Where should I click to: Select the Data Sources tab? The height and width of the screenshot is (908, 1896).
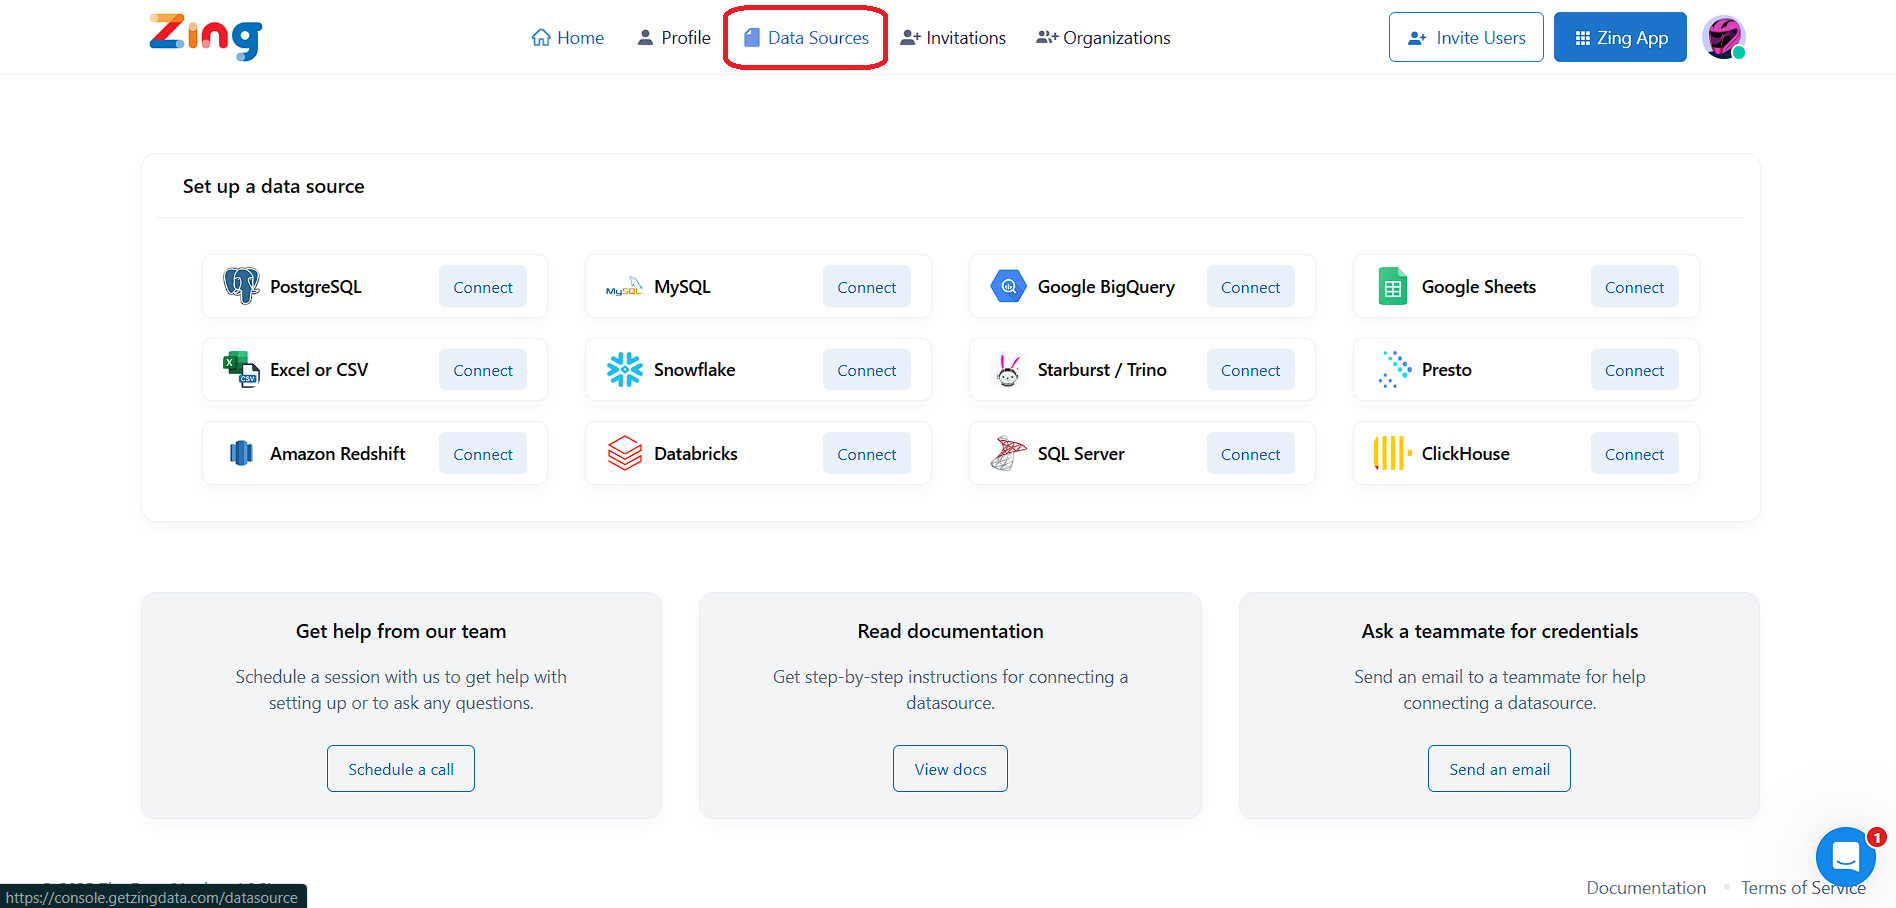[x=806, y=37]
